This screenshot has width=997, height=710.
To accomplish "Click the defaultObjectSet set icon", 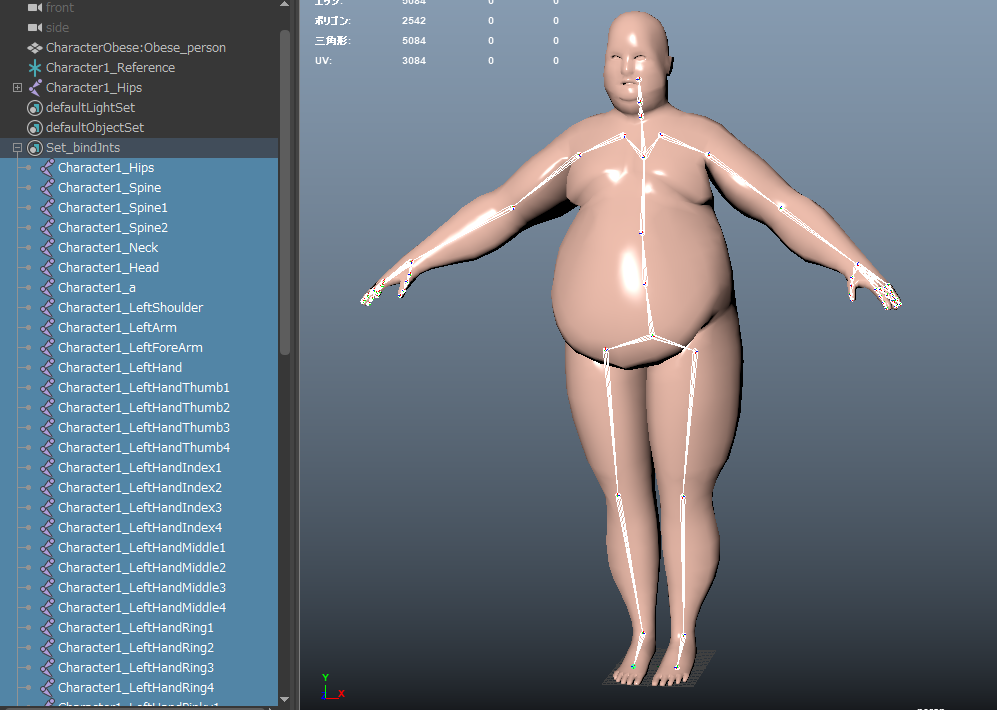I will tap(35, 128).
